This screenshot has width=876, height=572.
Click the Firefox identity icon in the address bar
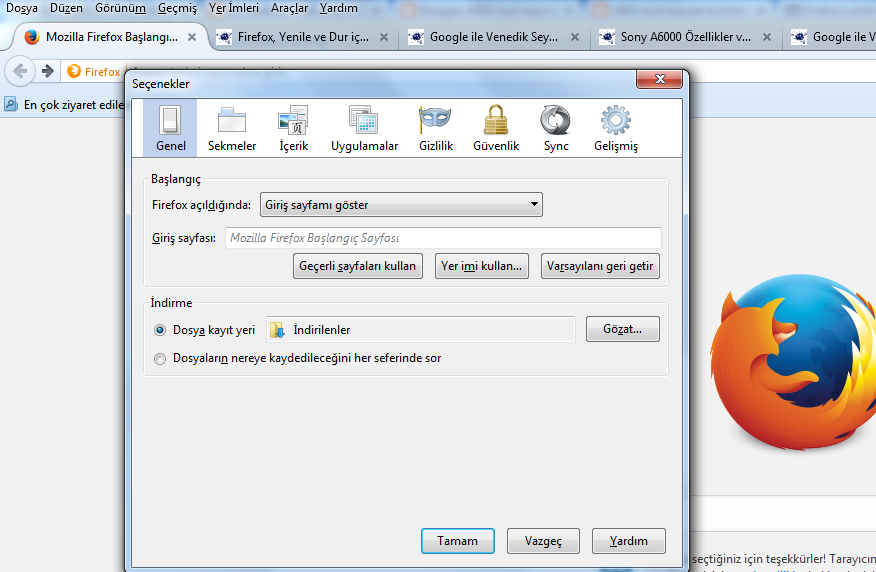74,72
